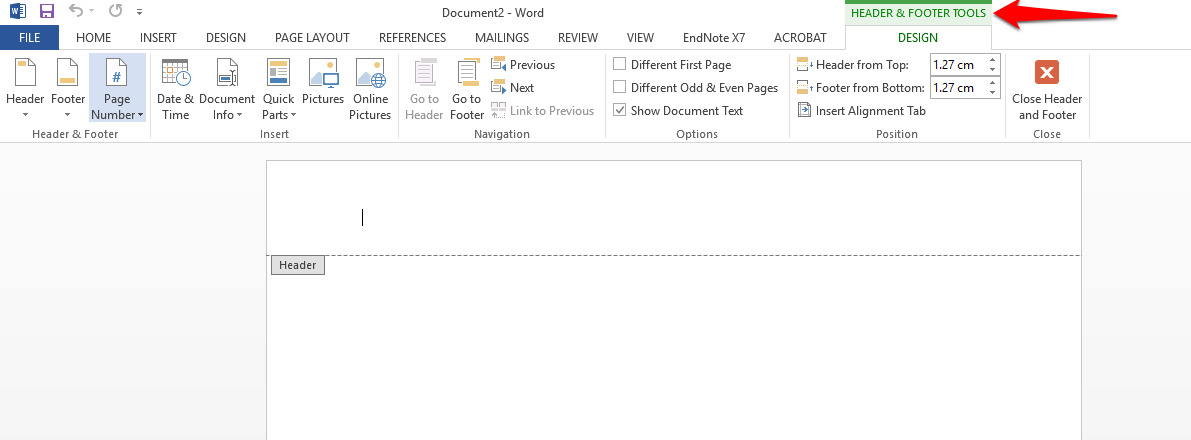Switch to PAGE LAYOUT tab
The height and width of the screenshot is (440, 1191).
(312, 37)
